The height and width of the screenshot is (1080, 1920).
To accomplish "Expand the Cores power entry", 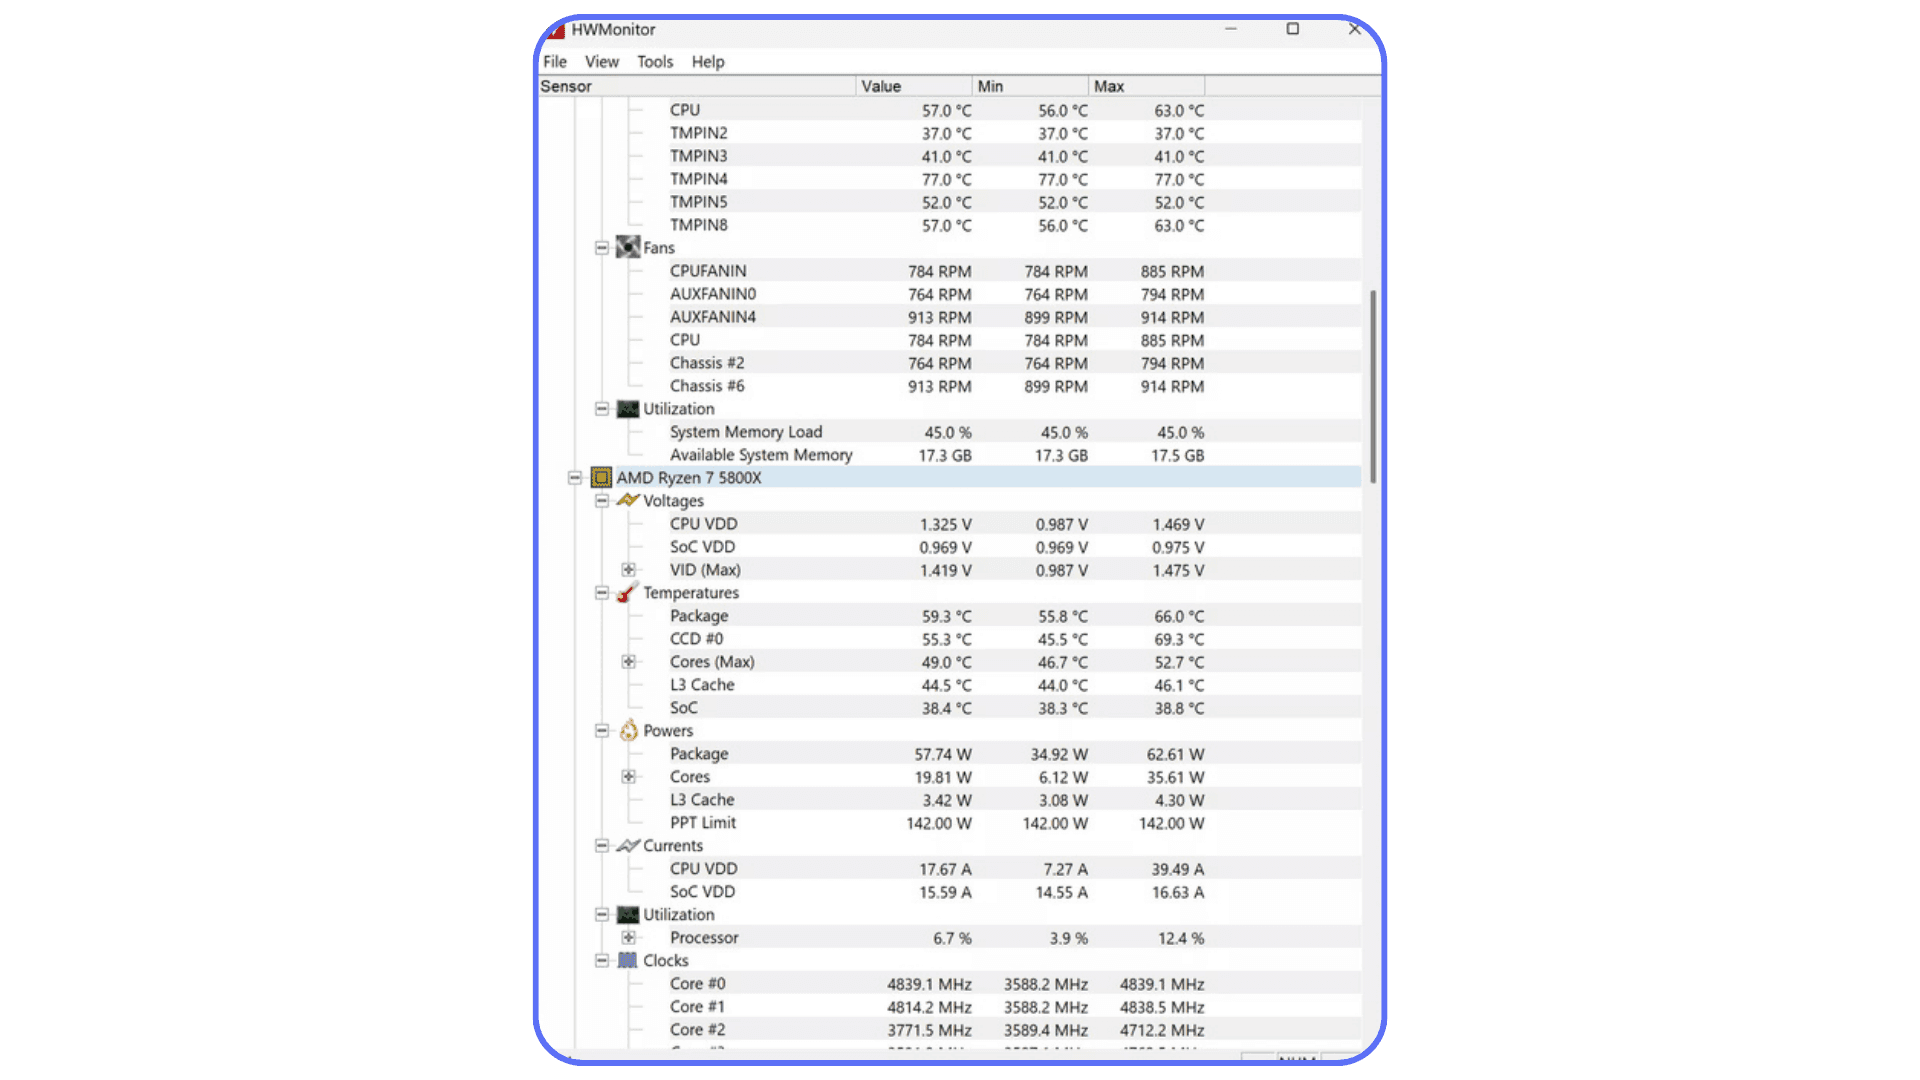I will tap(628, 777).
